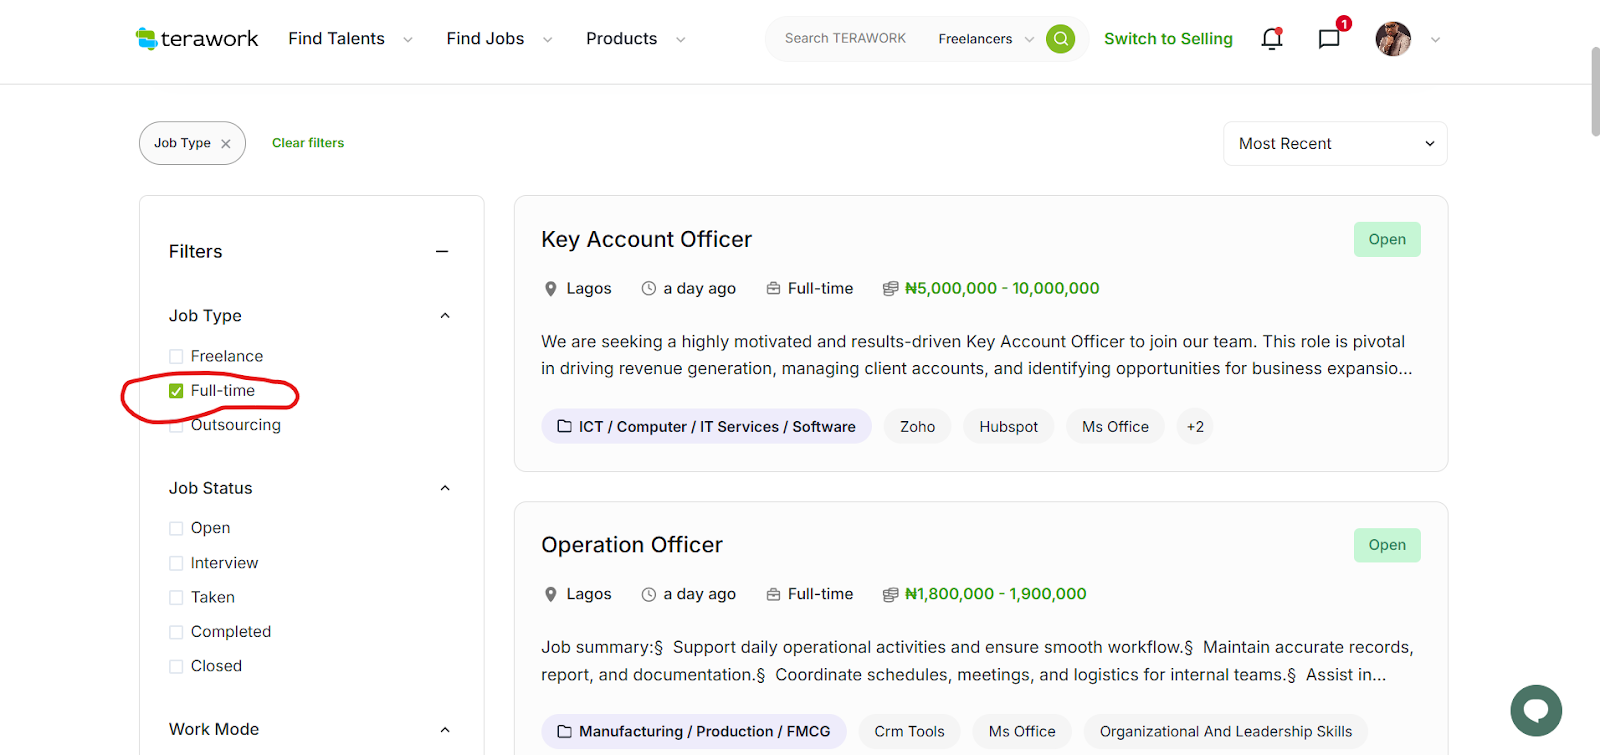Click the ICT / Computer category folder tag
Image resolution: width=1600 pixels, height=755 pixels.
tap(706, 427)
